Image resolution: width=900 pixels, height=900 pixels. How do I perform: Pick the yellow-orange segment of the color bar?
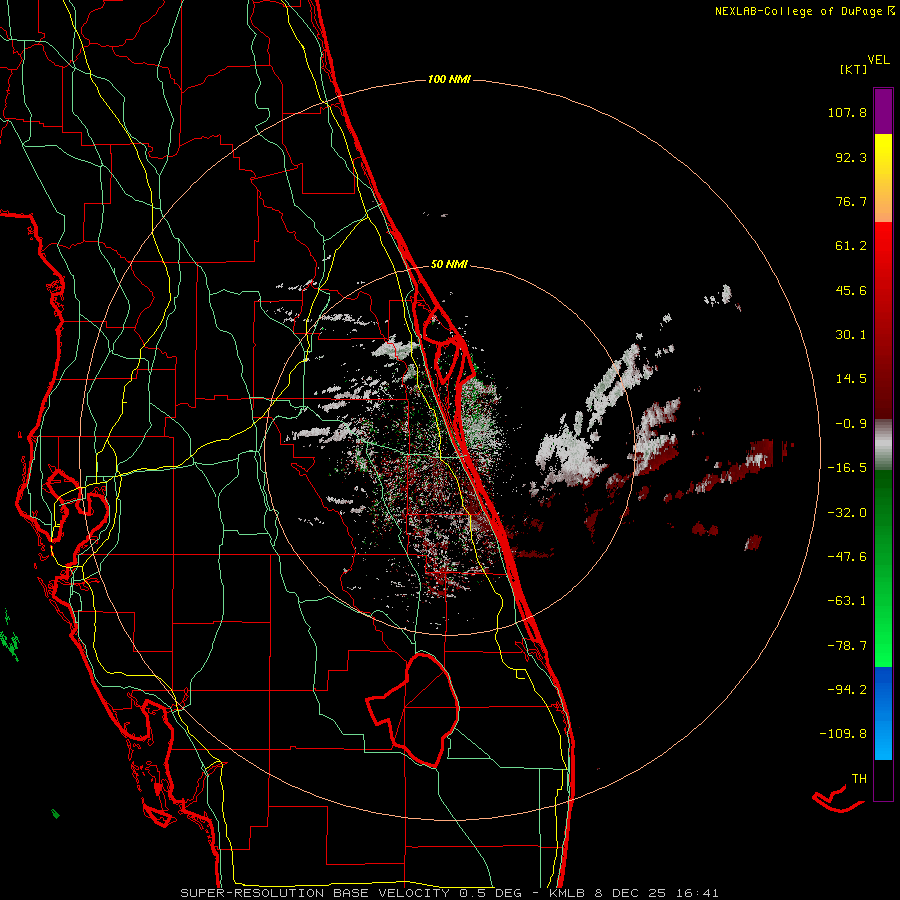point(883,178)
